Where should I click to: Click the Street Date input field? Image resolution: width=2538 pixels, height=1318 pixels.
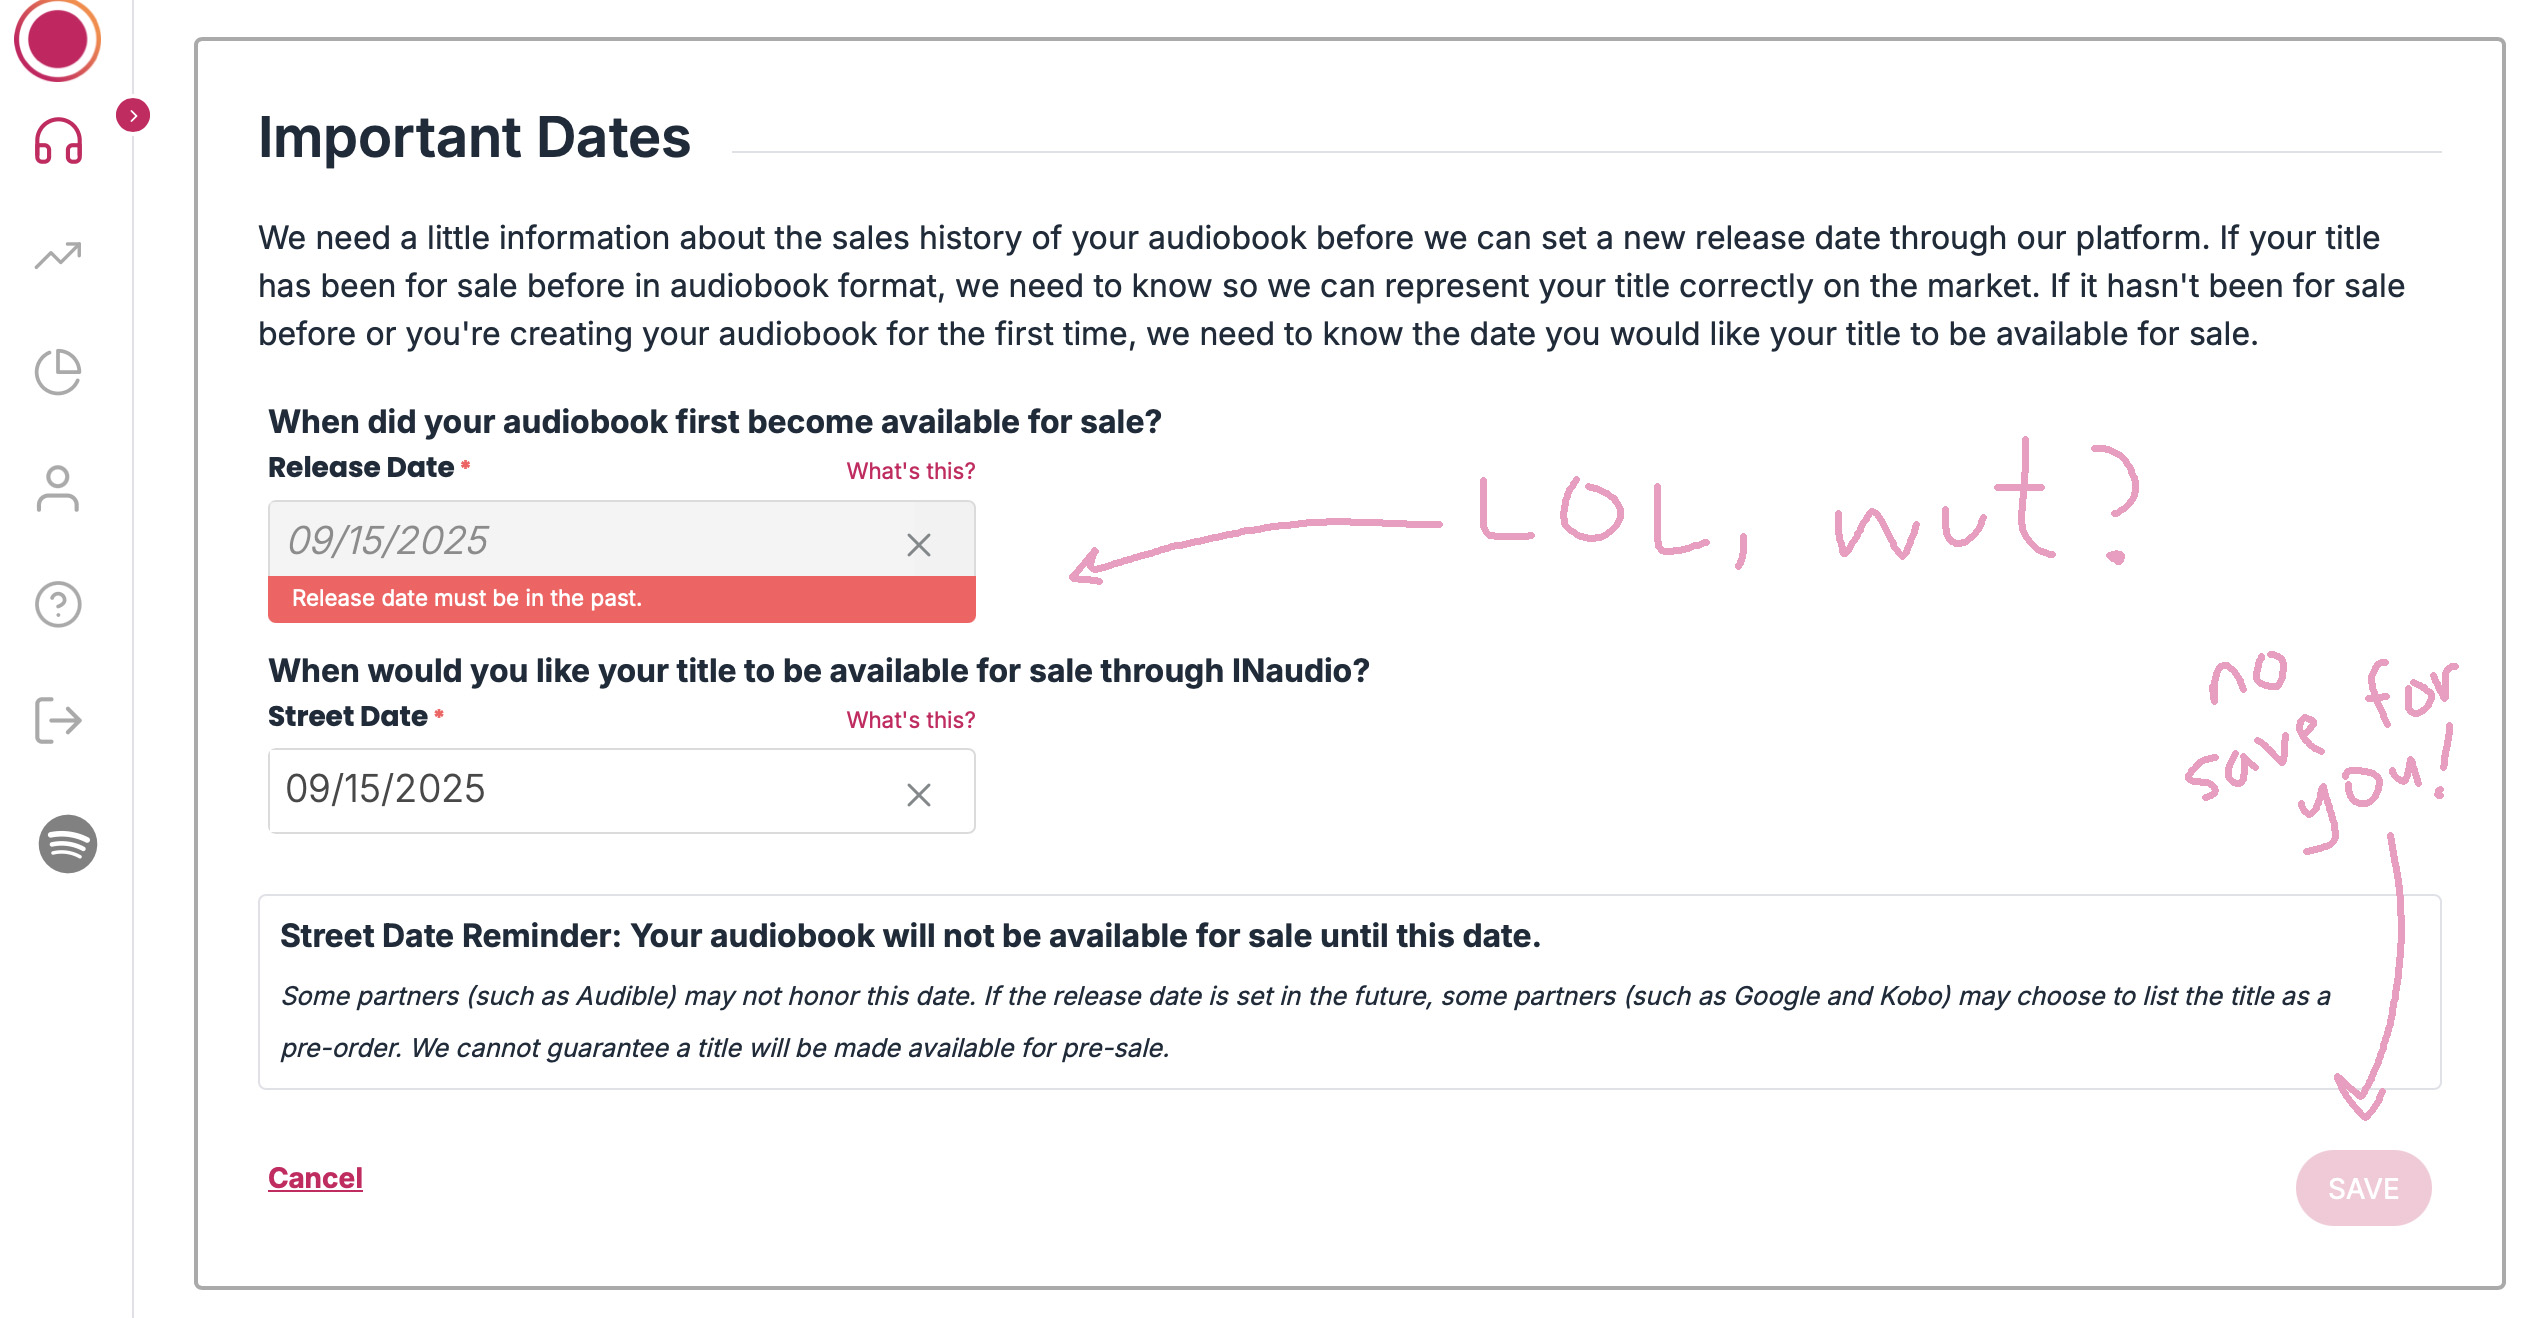click(580, 790)
